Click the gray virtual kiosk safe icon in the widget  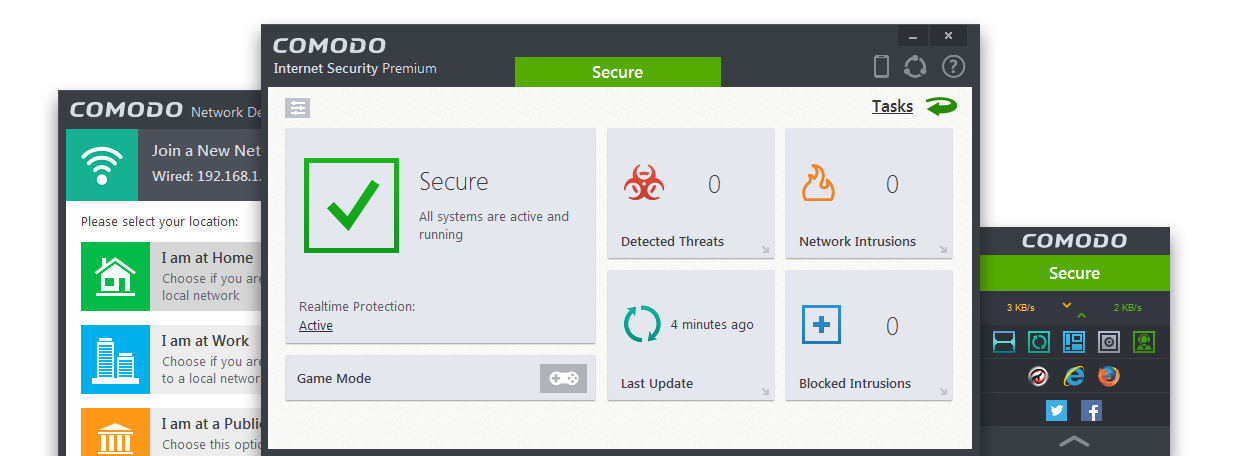click(x=1108, y=342)
